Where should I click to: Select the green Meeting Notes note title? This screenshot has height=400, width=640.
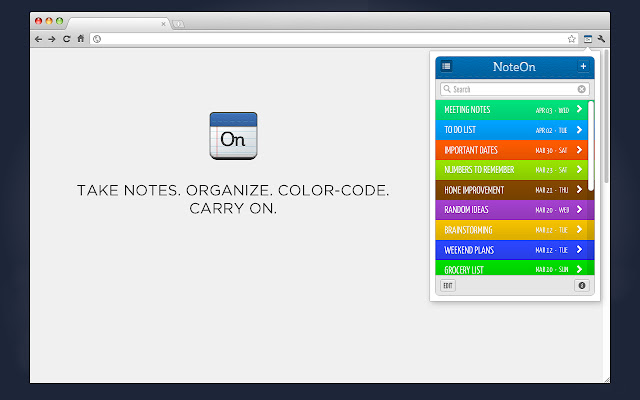click(x=467, y=109)
